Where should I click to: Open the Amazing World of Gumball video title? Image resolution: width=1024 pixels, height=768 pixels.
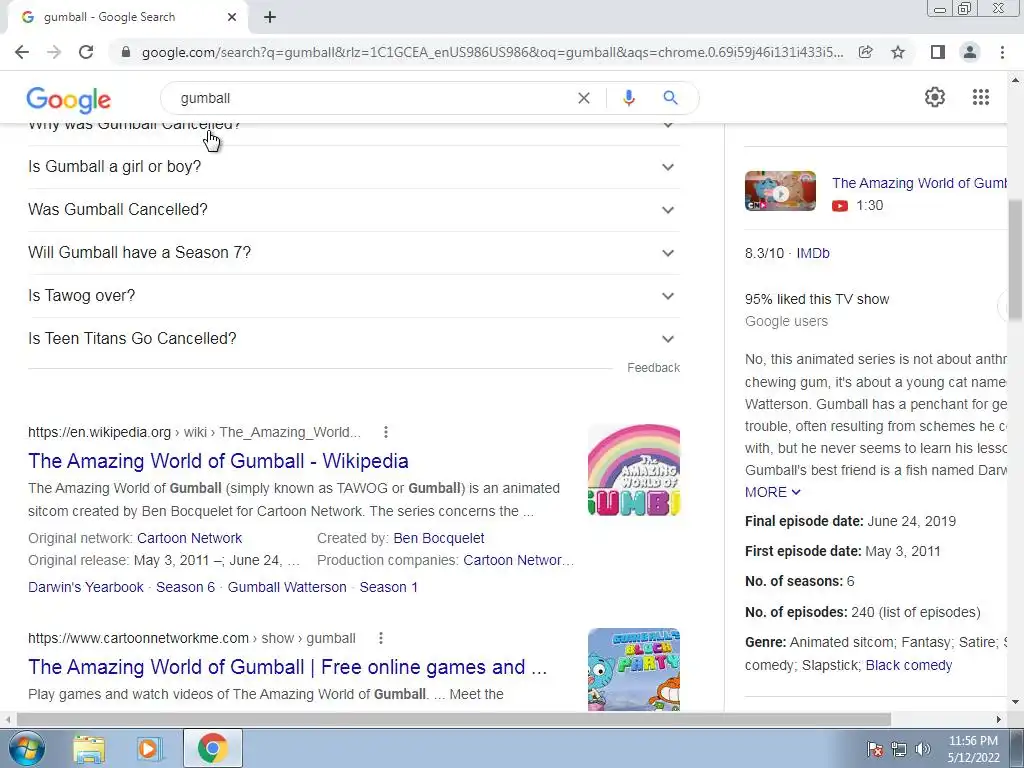tap(919, 184)
